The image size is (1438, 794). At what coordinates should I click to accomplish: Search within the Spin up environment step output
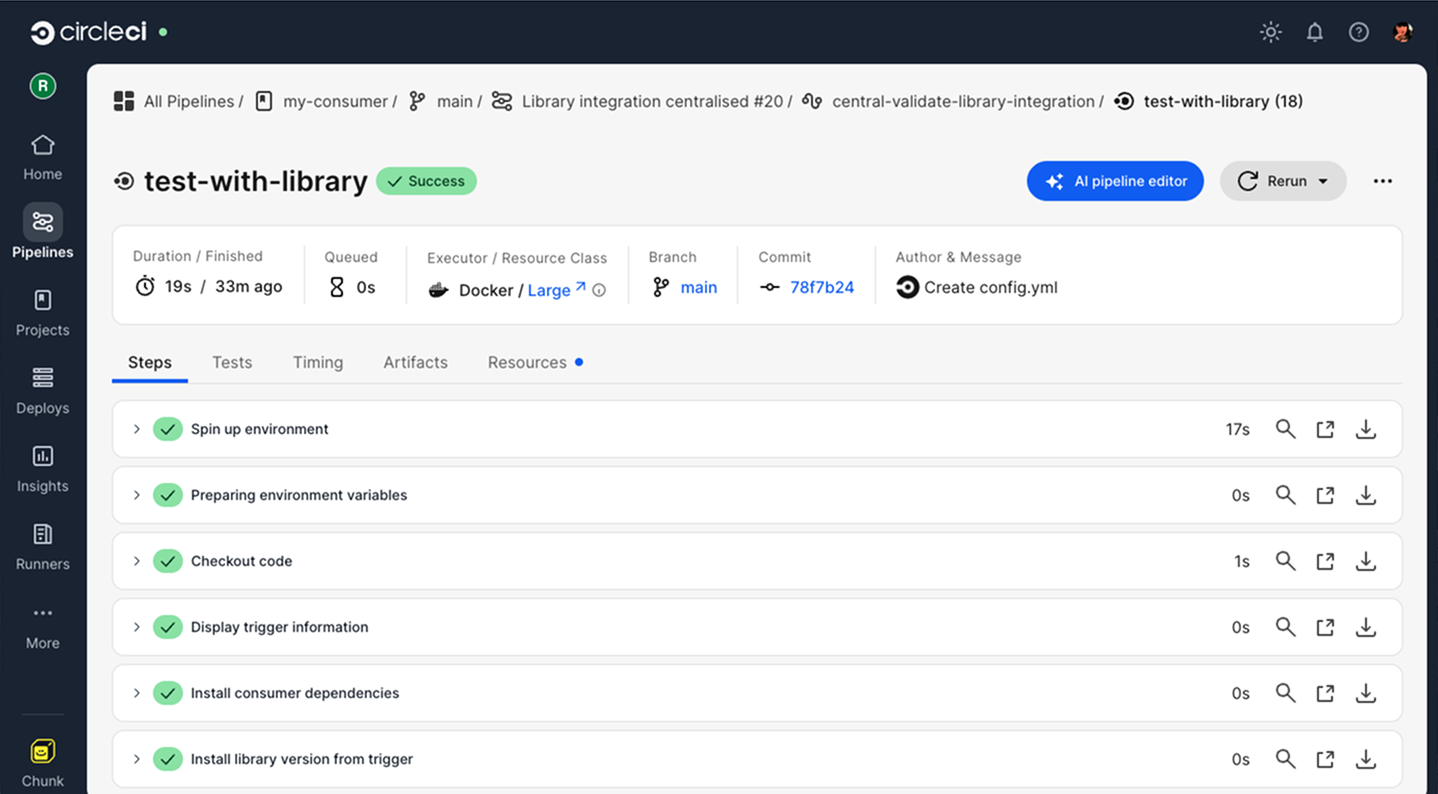(x=1285, y=429)
